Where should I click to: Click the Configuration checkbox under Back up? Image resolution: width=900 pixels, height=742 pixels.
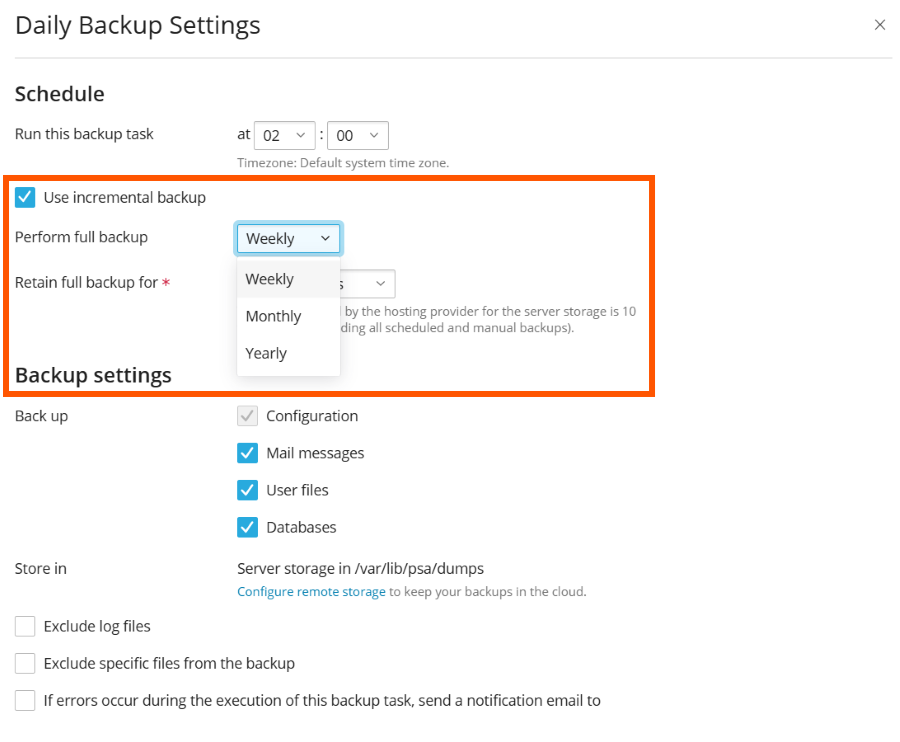click(247, 416)
